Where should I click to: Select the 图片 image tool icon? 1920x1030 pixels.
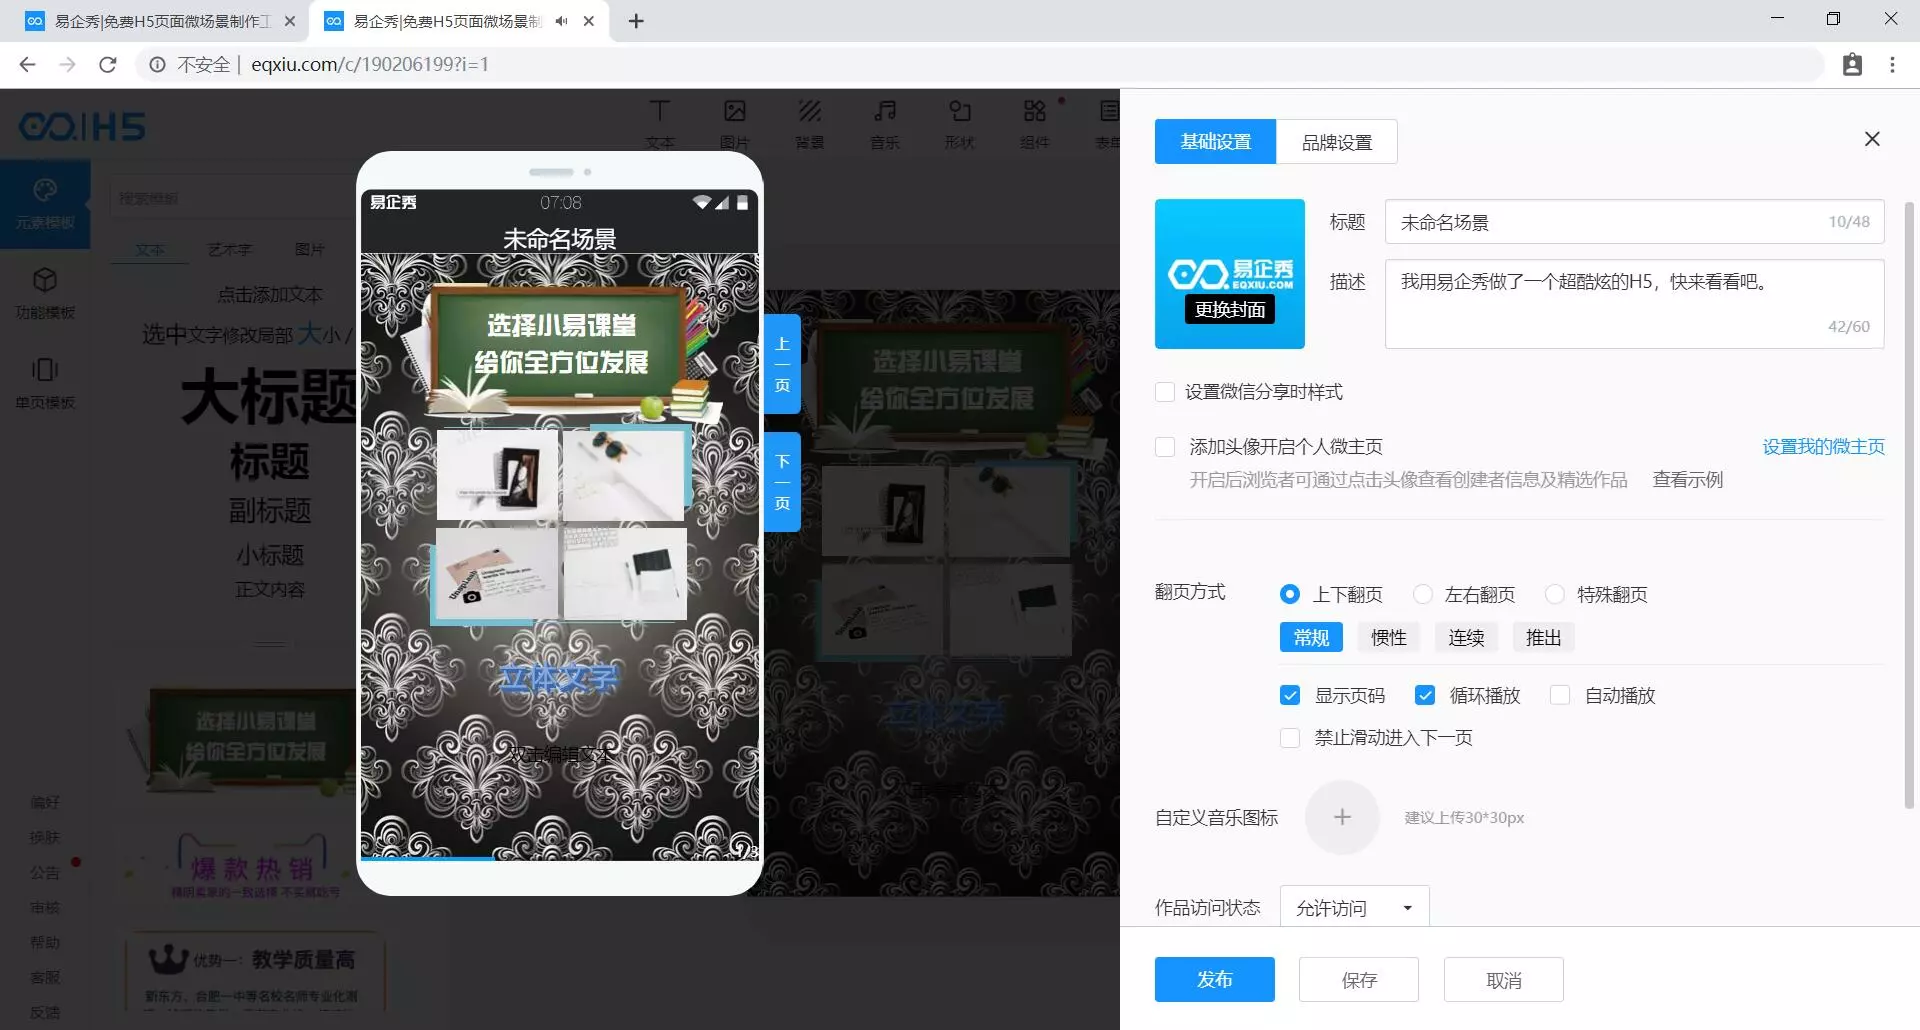[735, 123]
